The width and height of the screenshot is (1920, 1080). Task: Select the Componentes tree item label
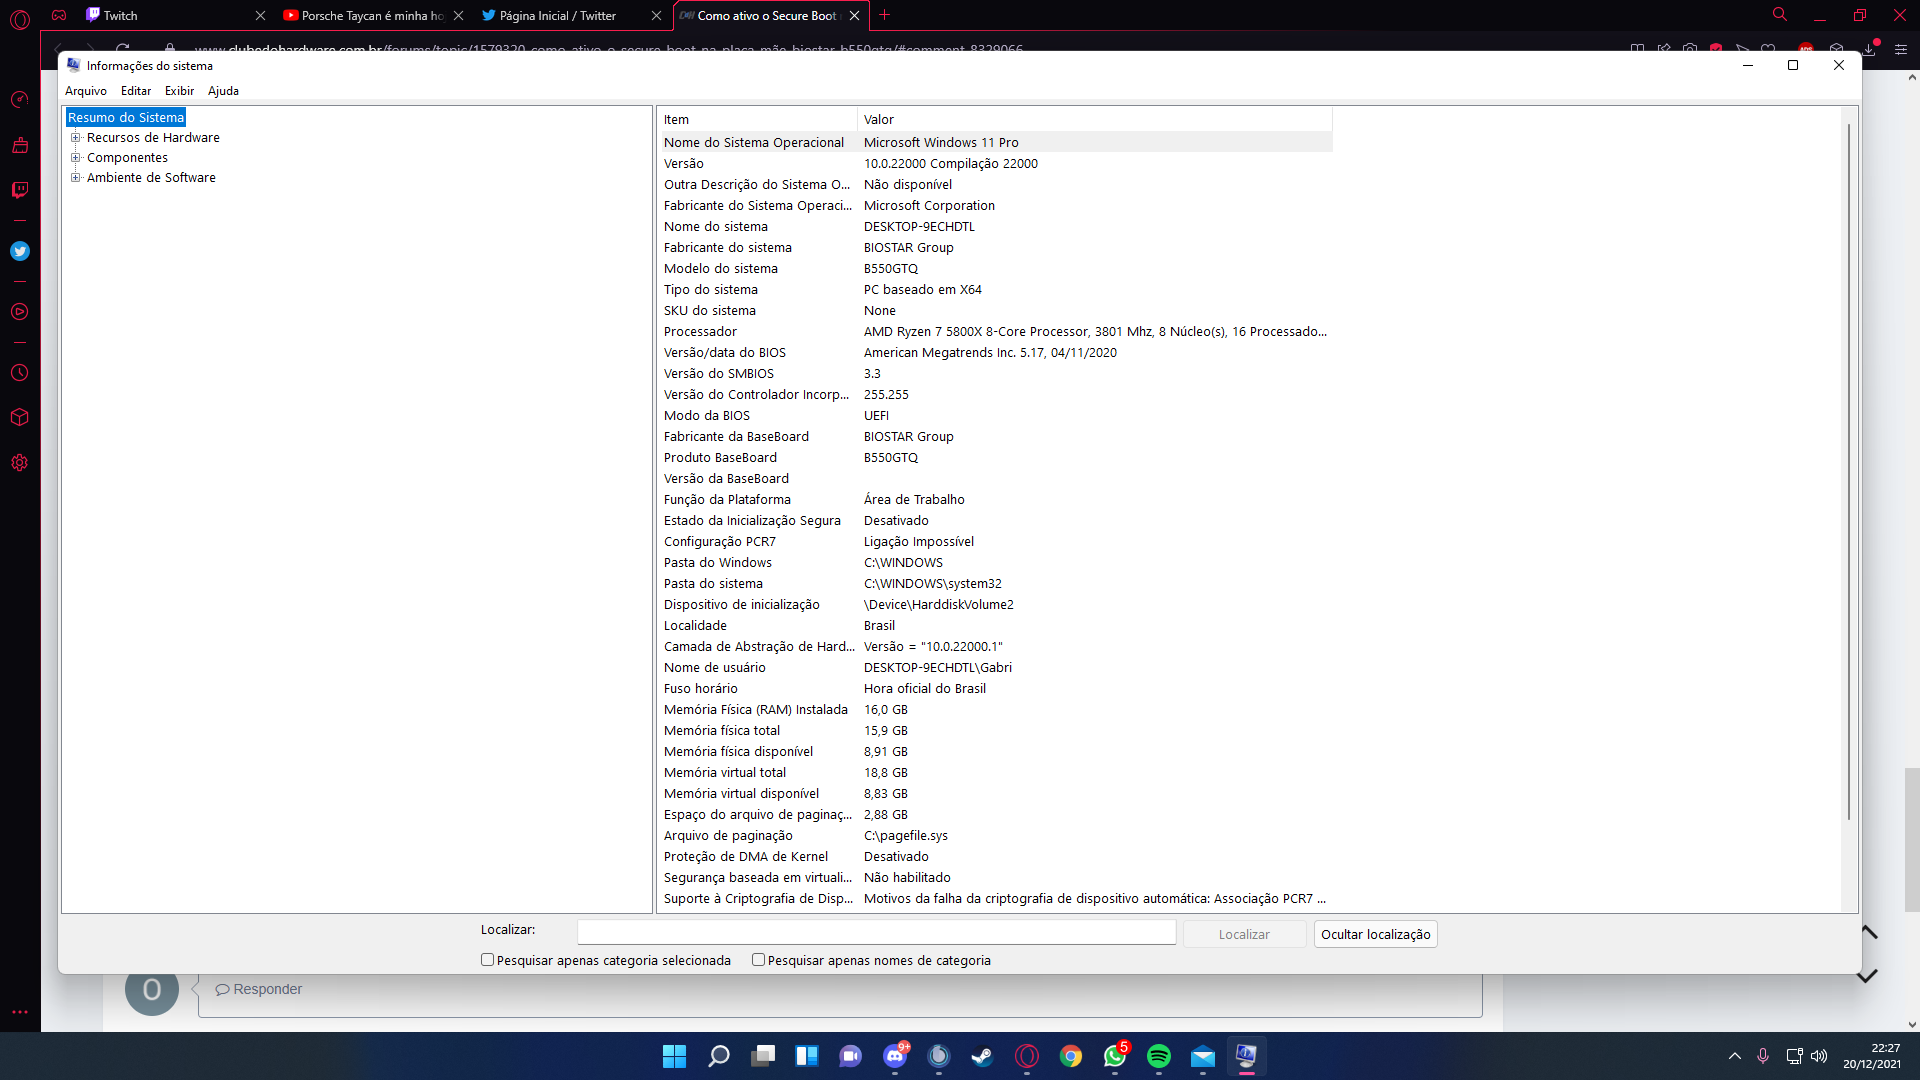[127, 158]
